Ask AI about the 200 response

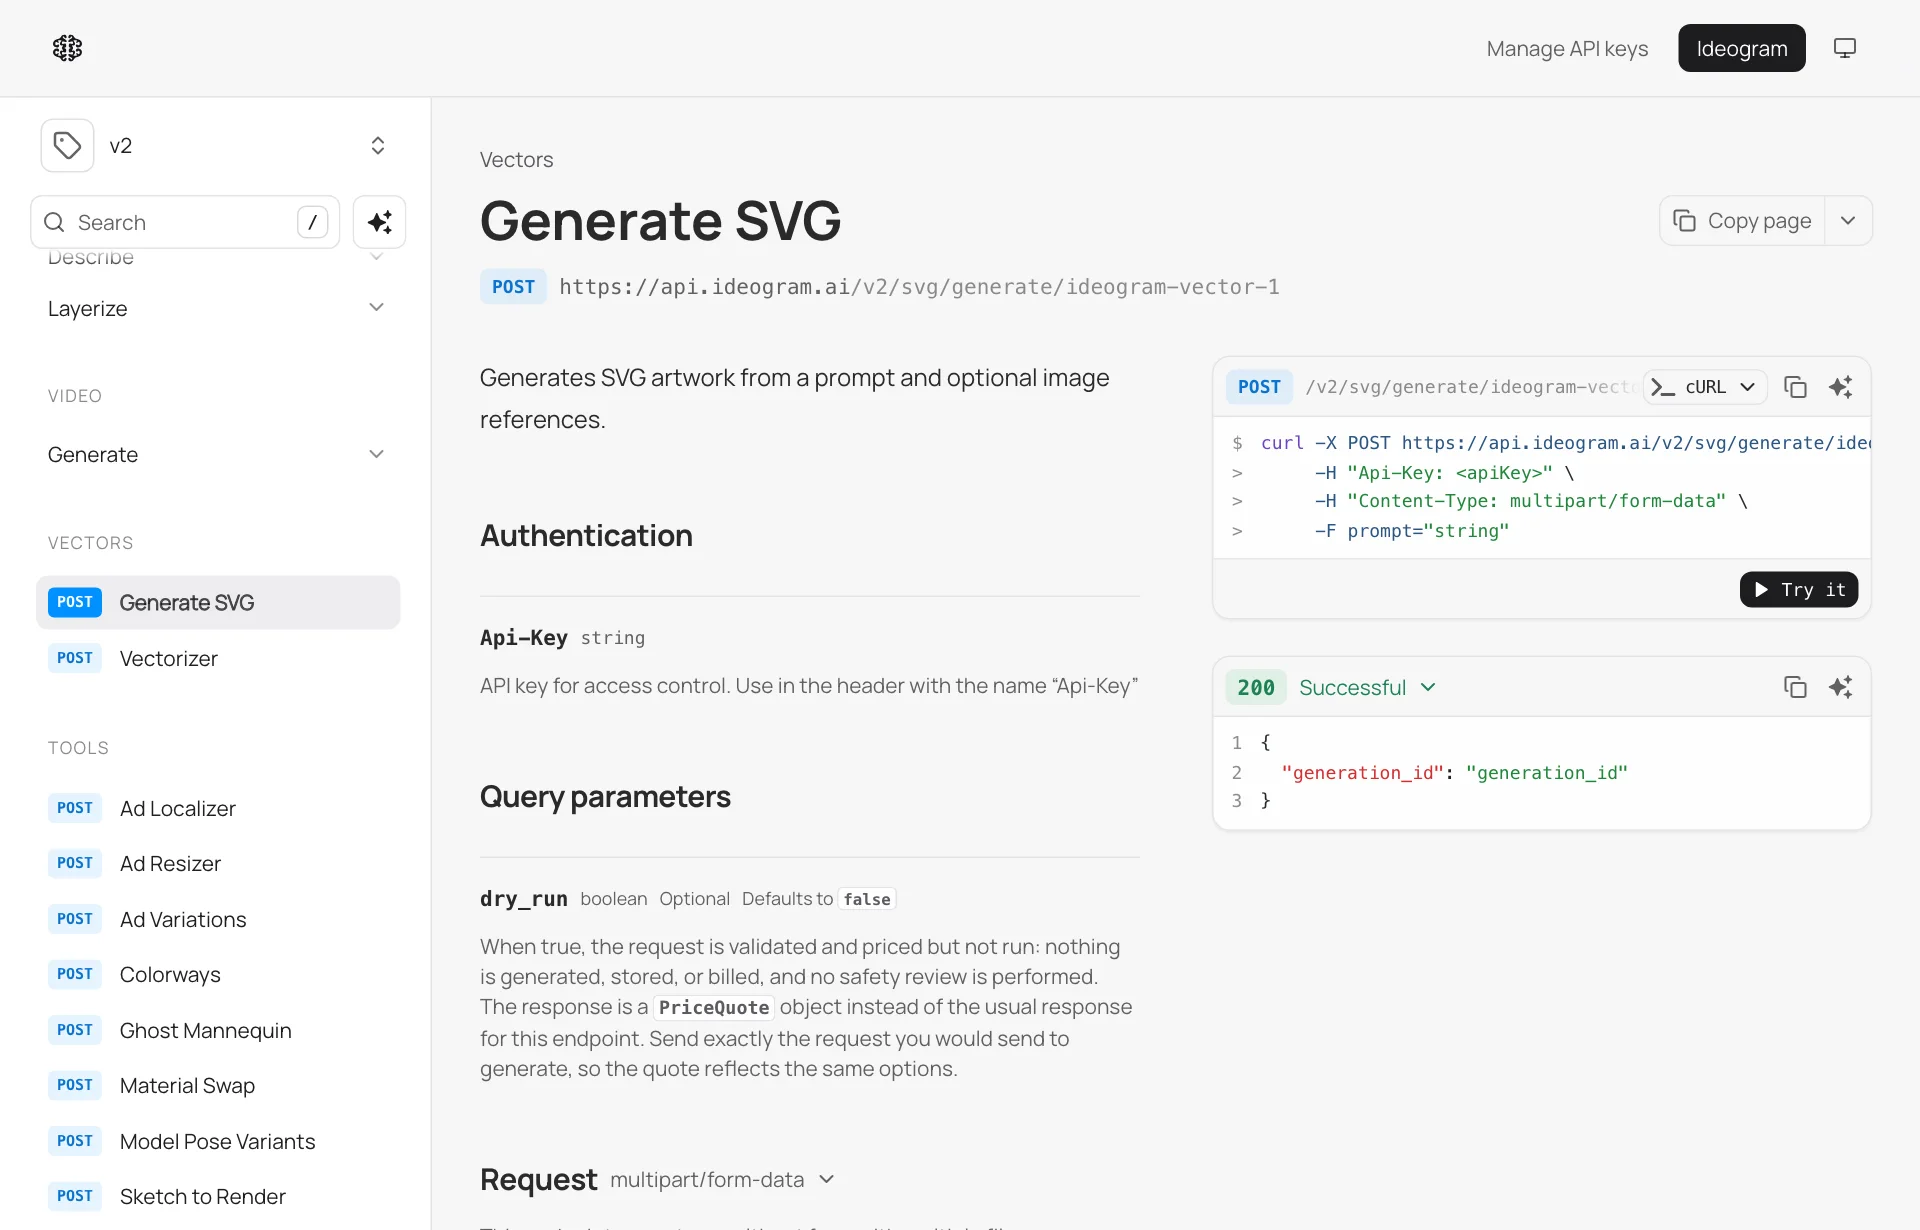pos(1841,687)
